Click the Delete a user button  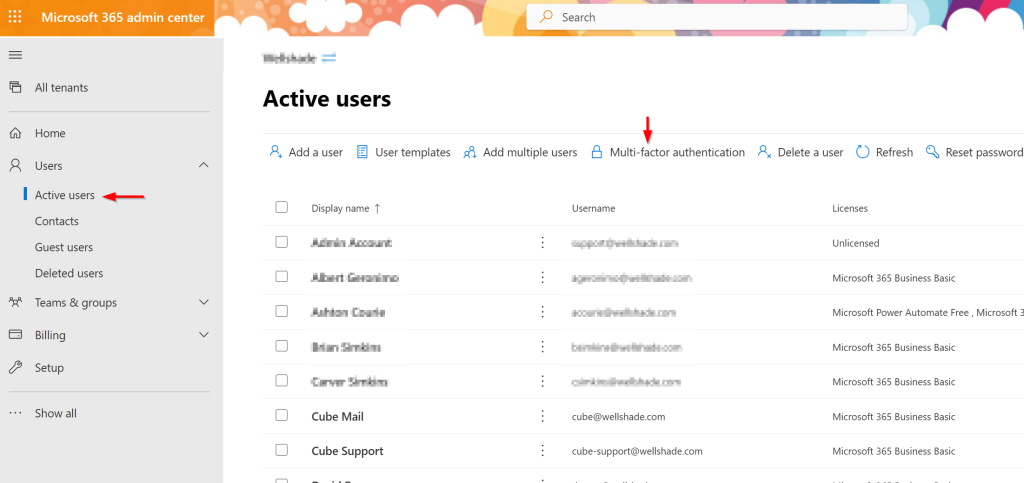coord(800,152)
